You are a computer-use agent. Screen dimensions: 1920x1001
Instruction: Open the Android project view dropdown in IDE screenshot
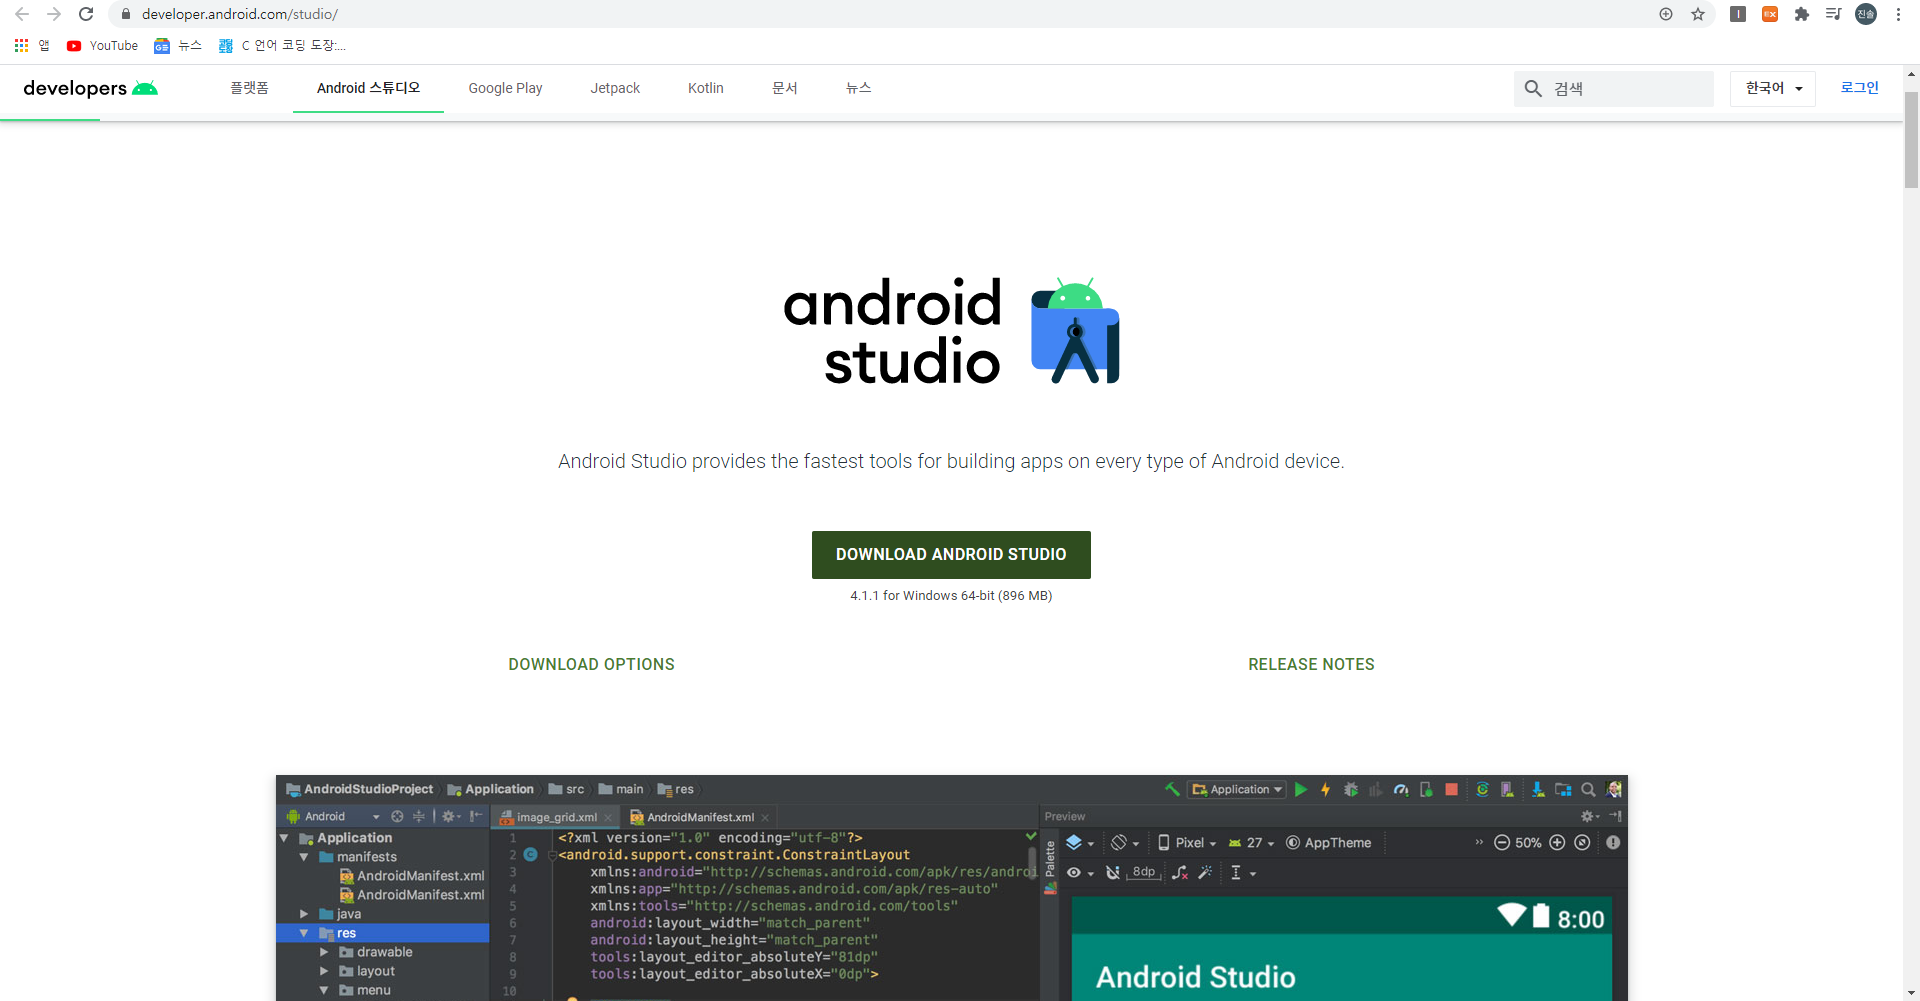[333, 817]
